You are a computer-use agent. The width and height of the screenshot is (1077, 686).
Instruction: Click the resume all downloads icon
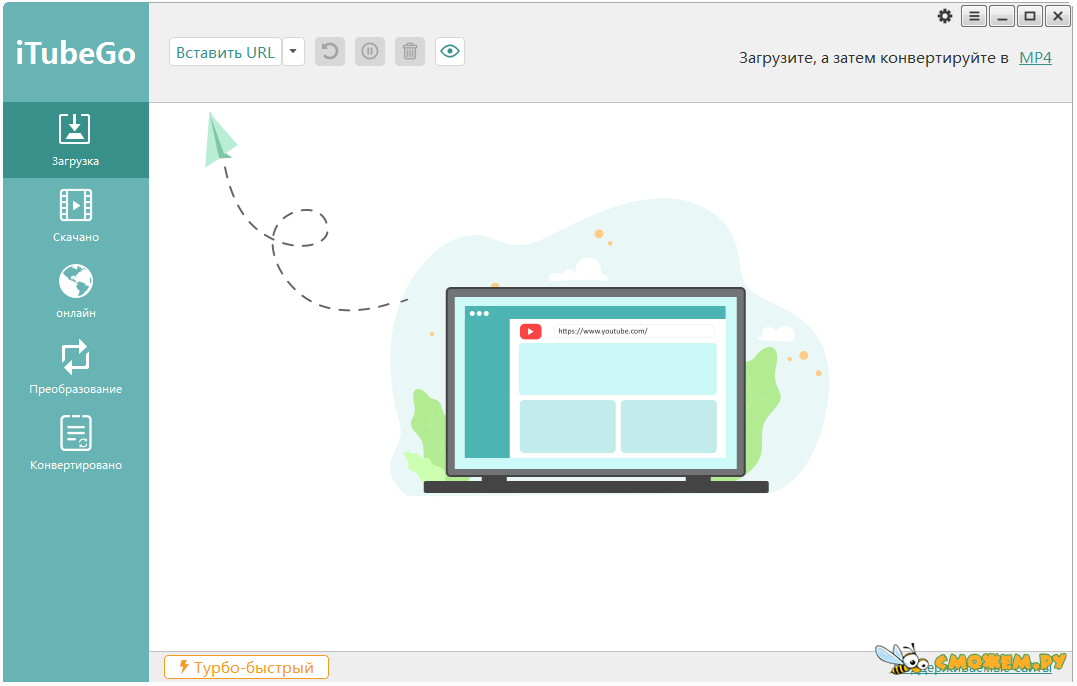click(x=330, y=52)
